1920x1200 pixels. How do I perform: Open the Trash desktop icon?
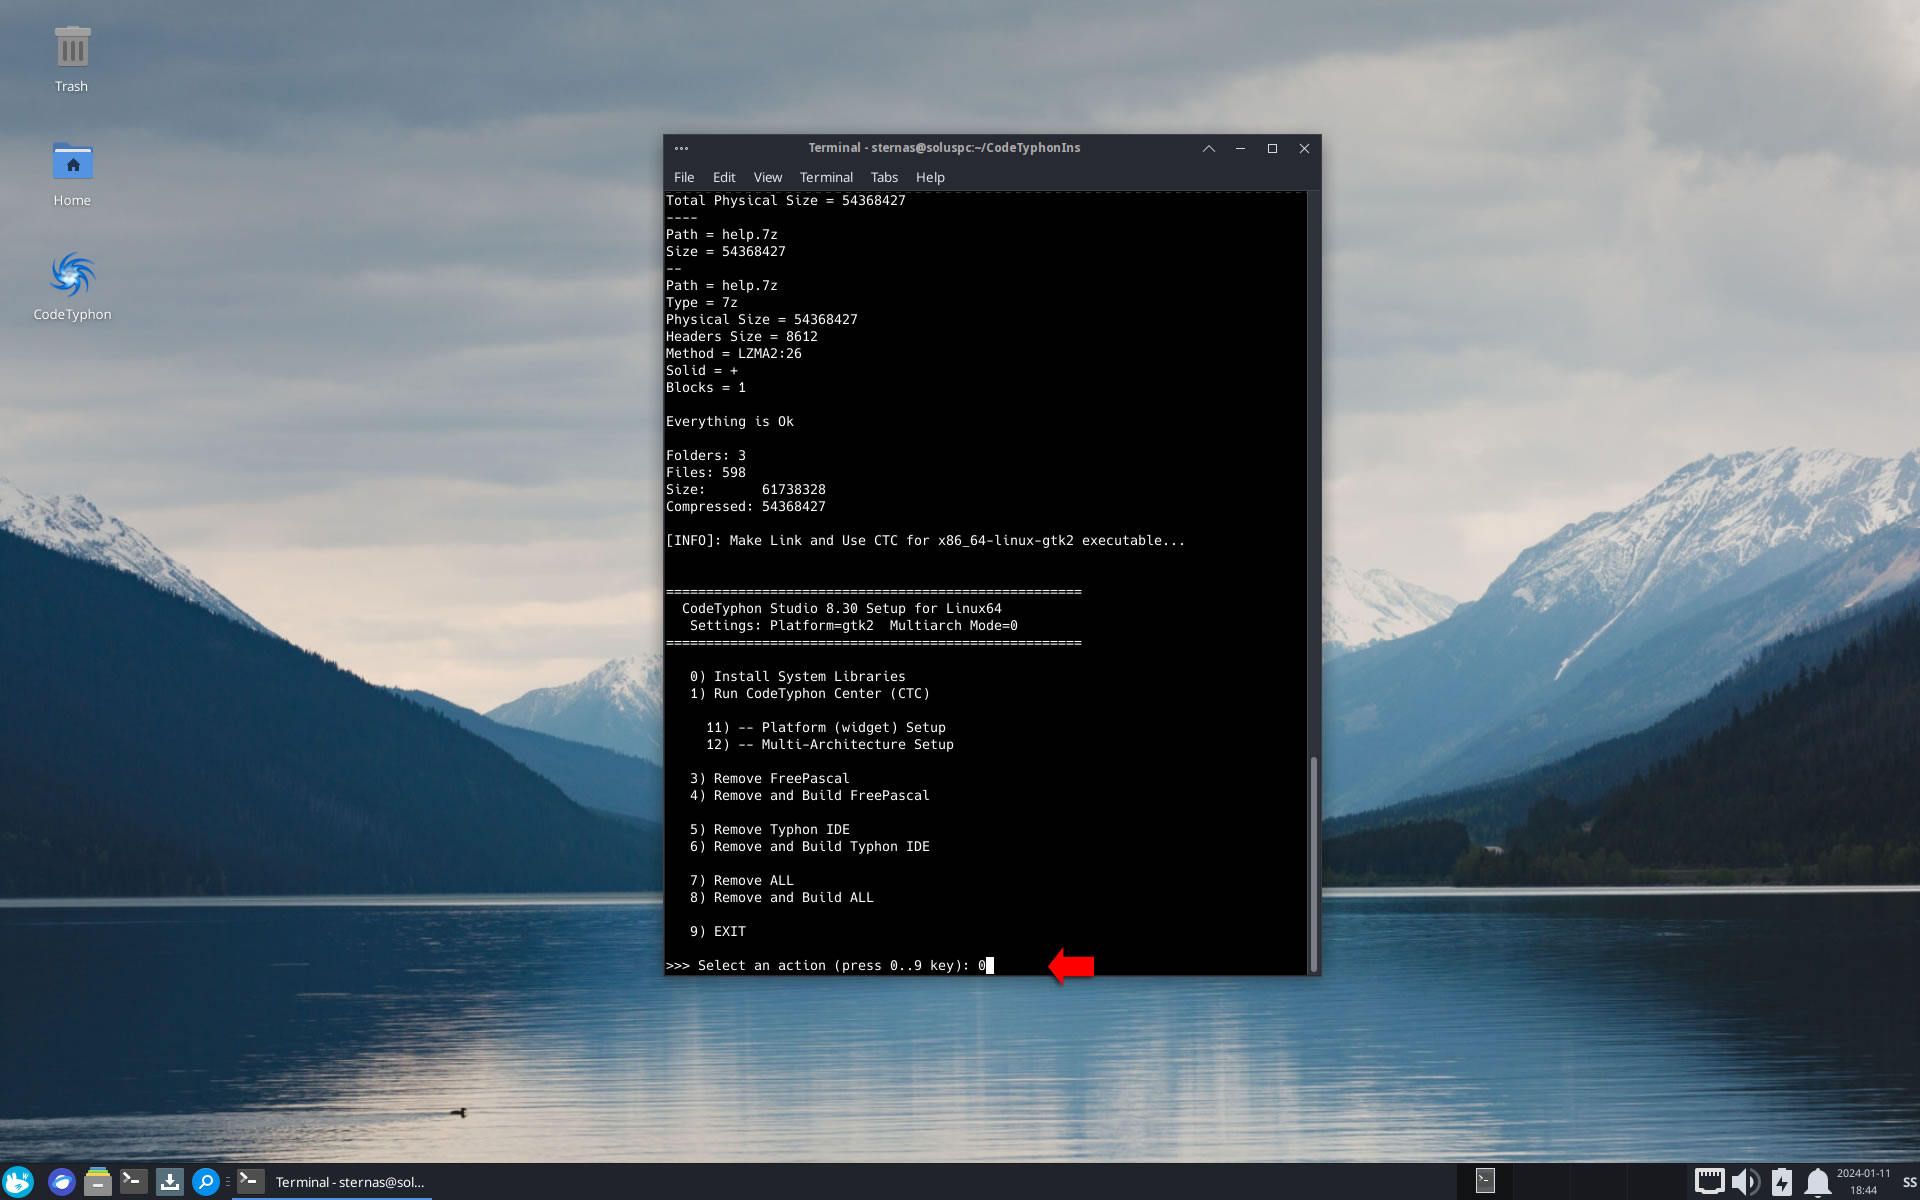(x=72, y=59)
